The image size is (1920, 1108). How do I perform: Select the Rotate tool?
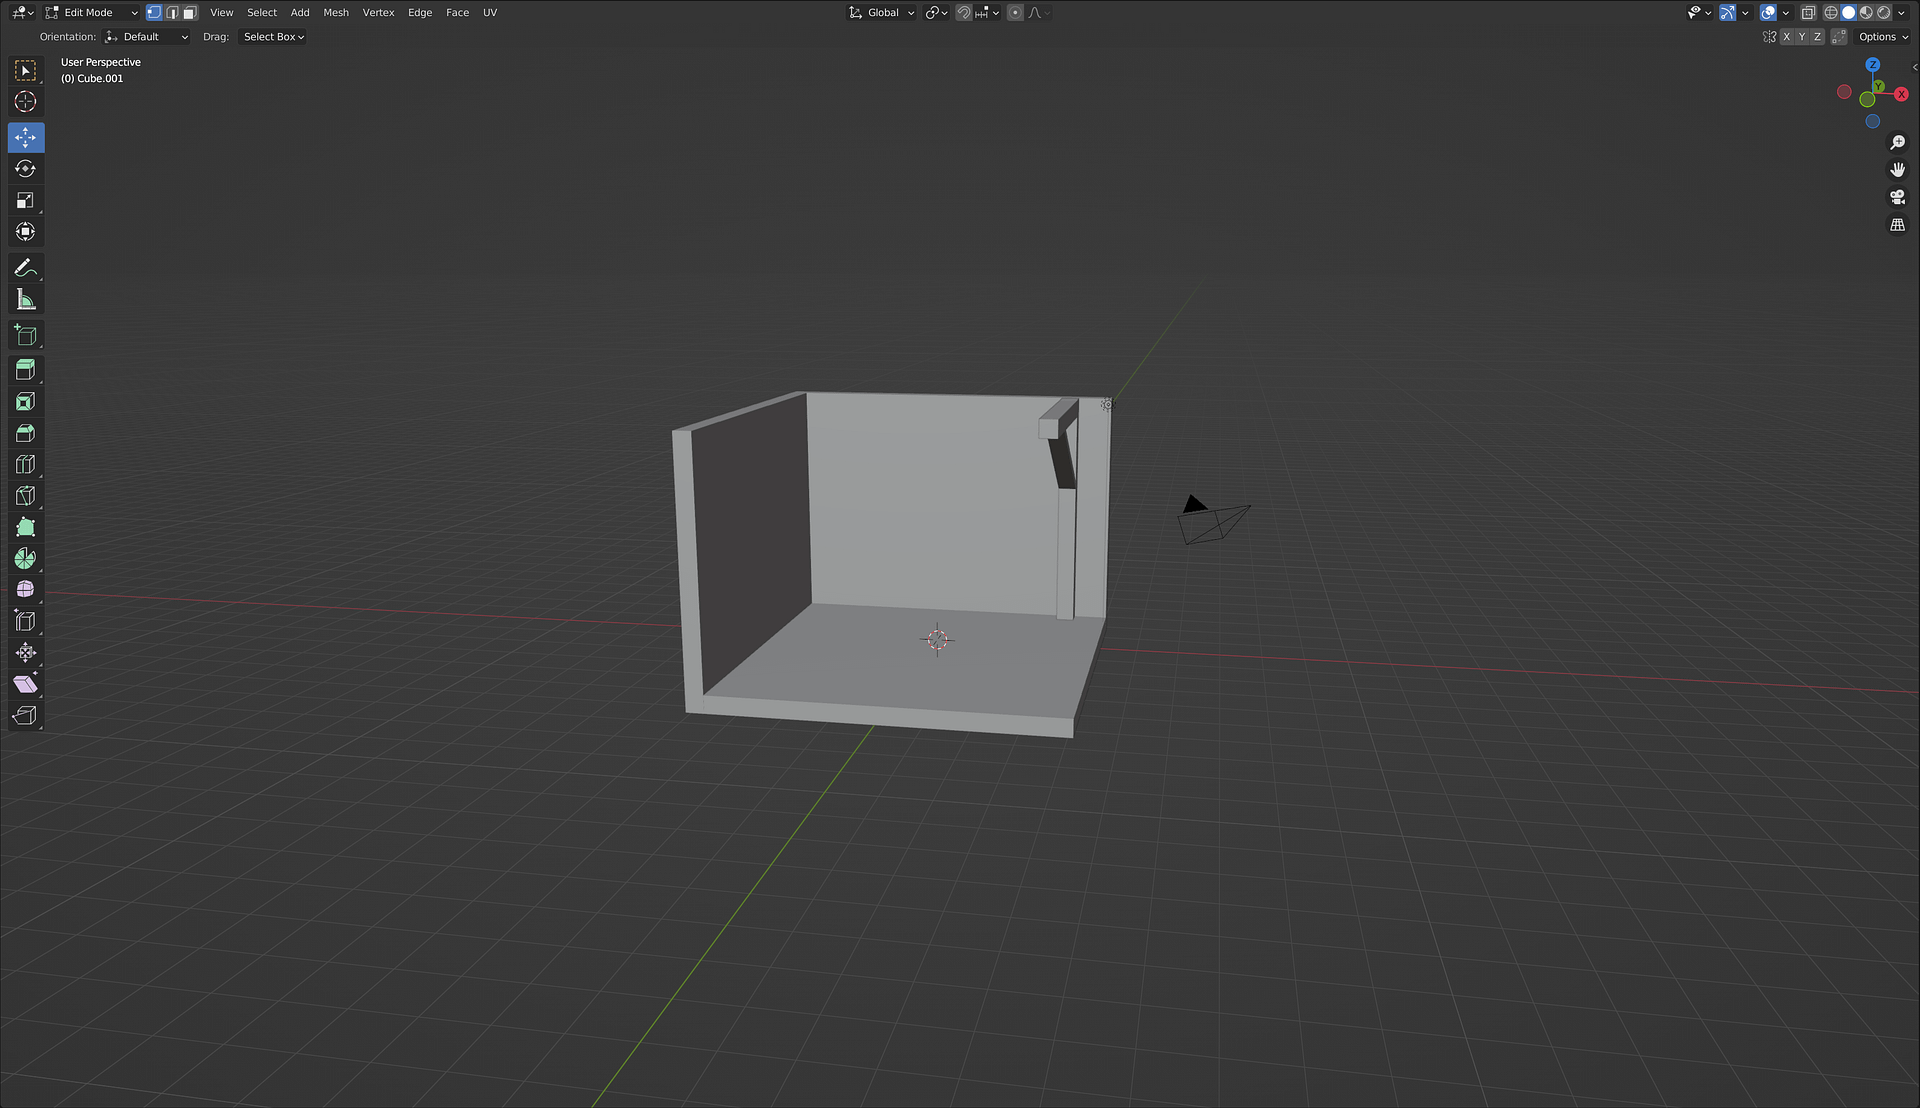pyautogui.click(x=25, y=169)
